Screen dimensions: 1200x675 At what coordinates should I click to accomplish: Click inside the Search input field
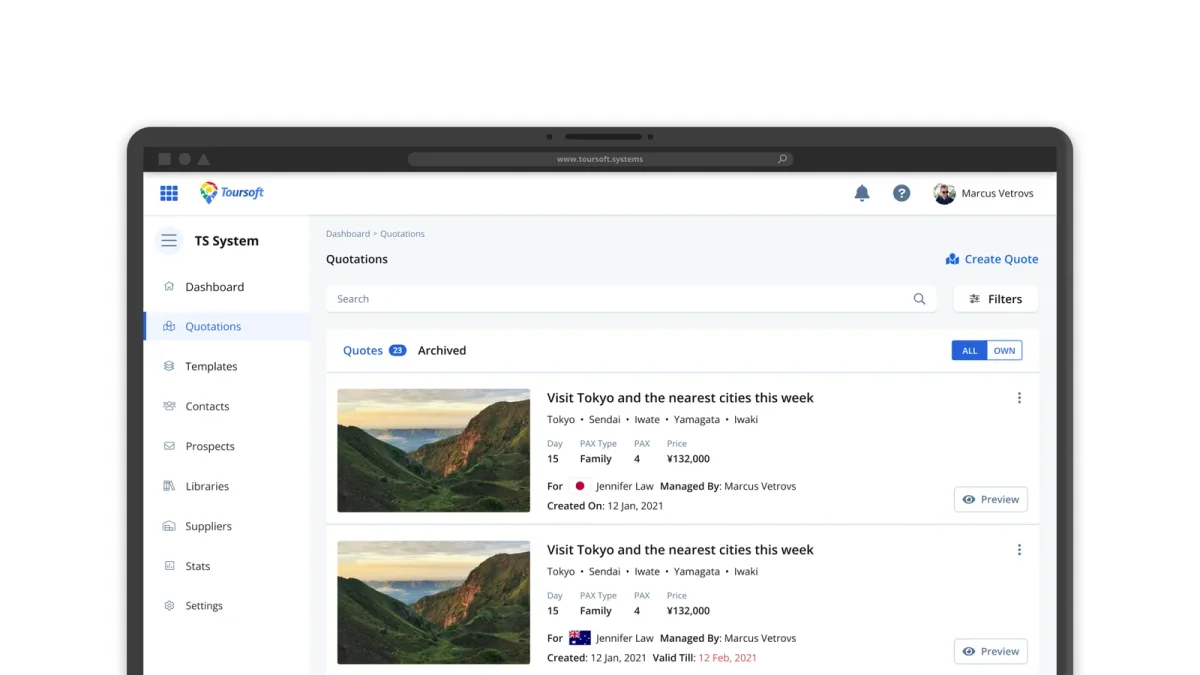(x=631, y=299)
